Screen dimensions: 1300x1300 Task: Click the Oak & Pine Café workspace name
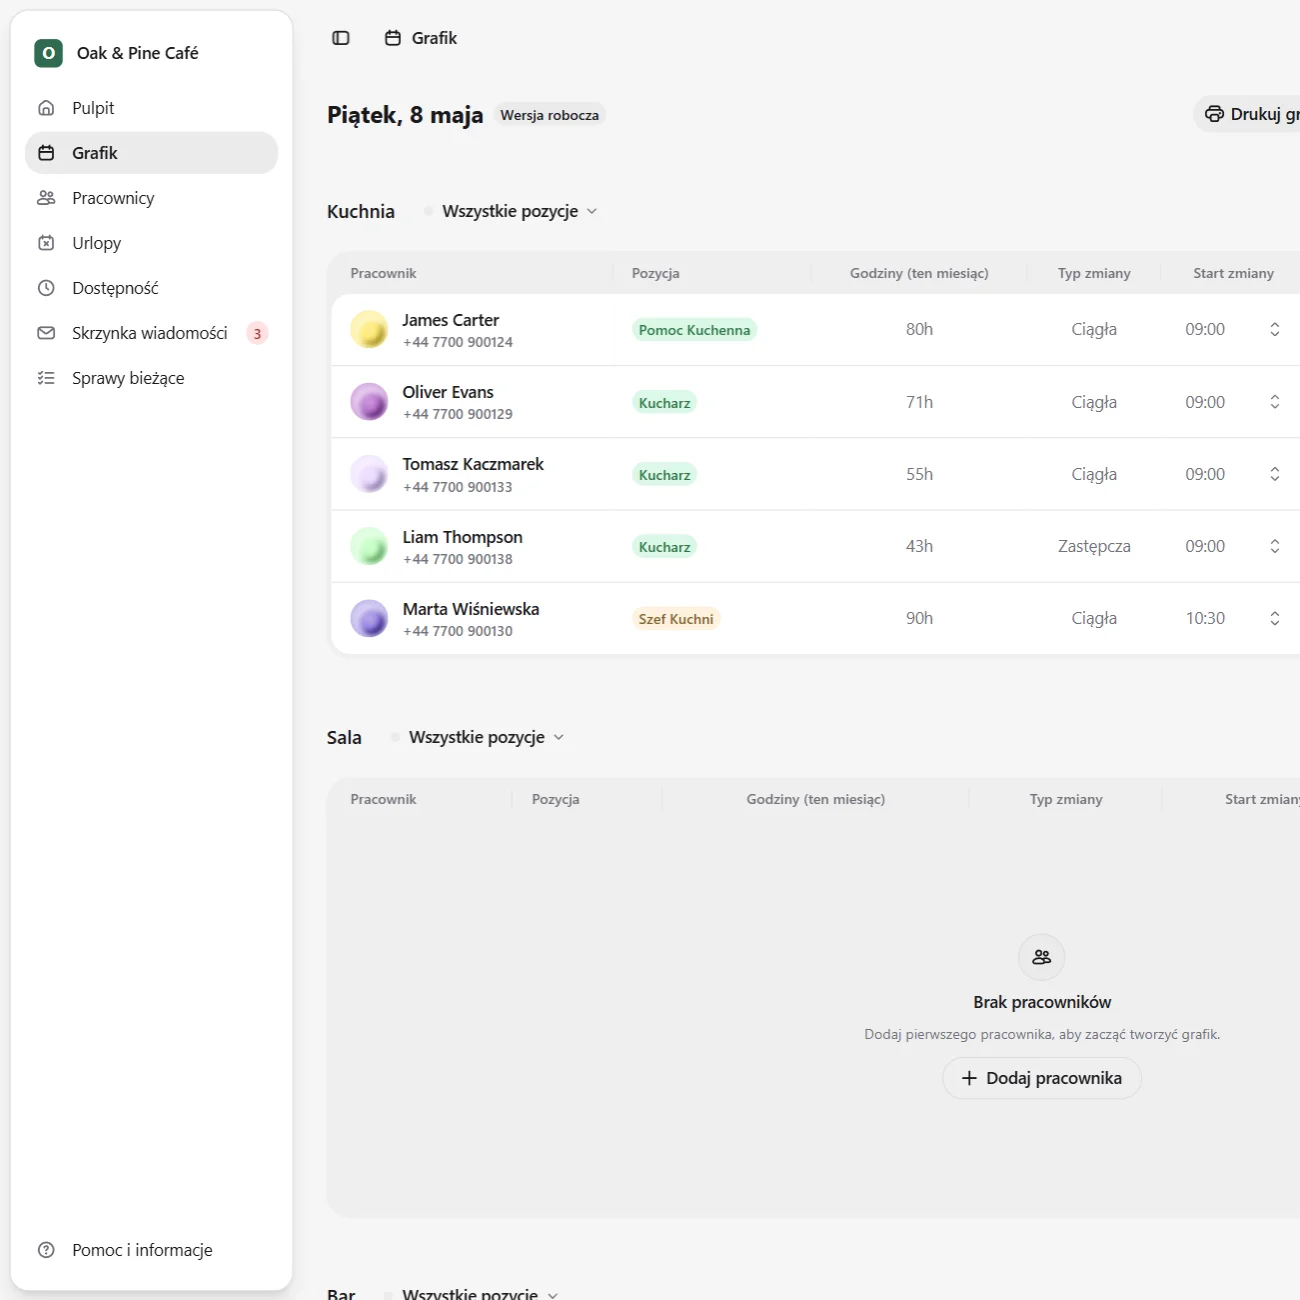[138, 53]
